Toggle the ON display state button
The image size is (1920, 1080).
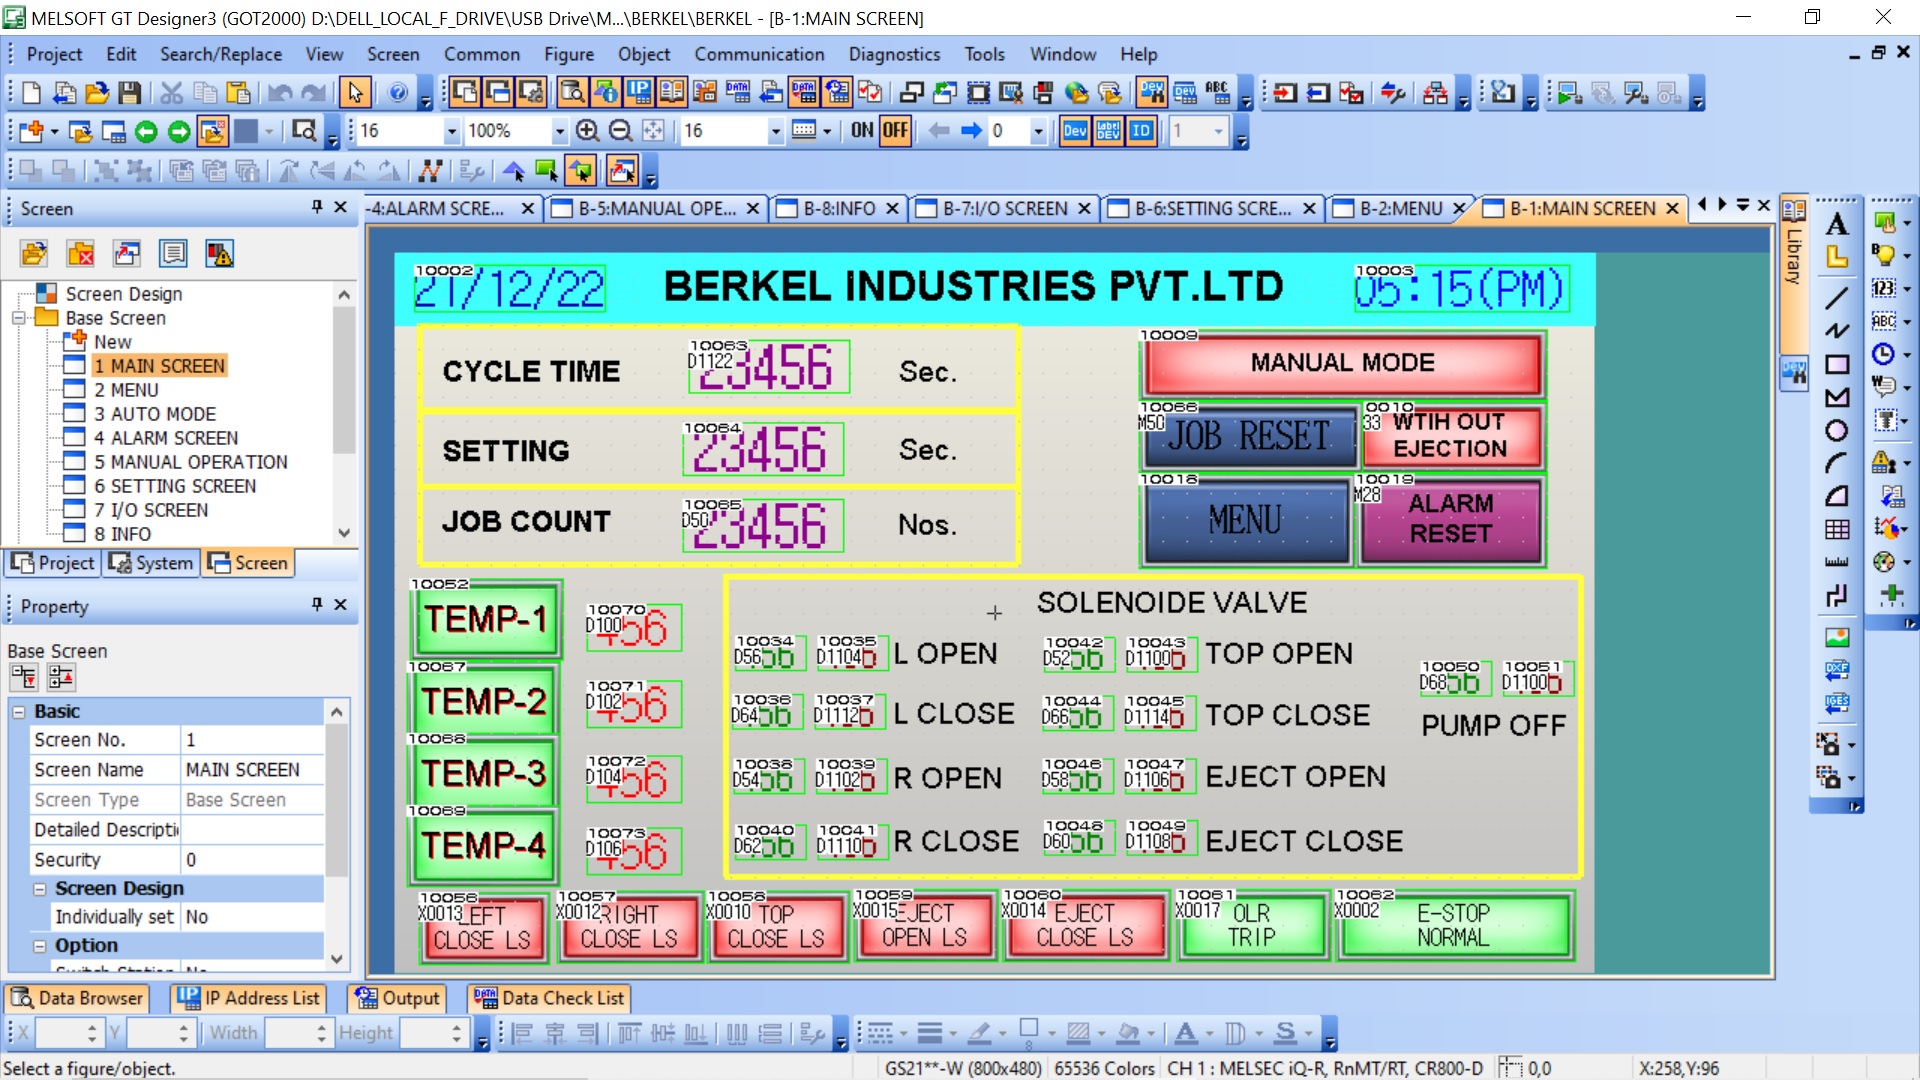point(862,131)
